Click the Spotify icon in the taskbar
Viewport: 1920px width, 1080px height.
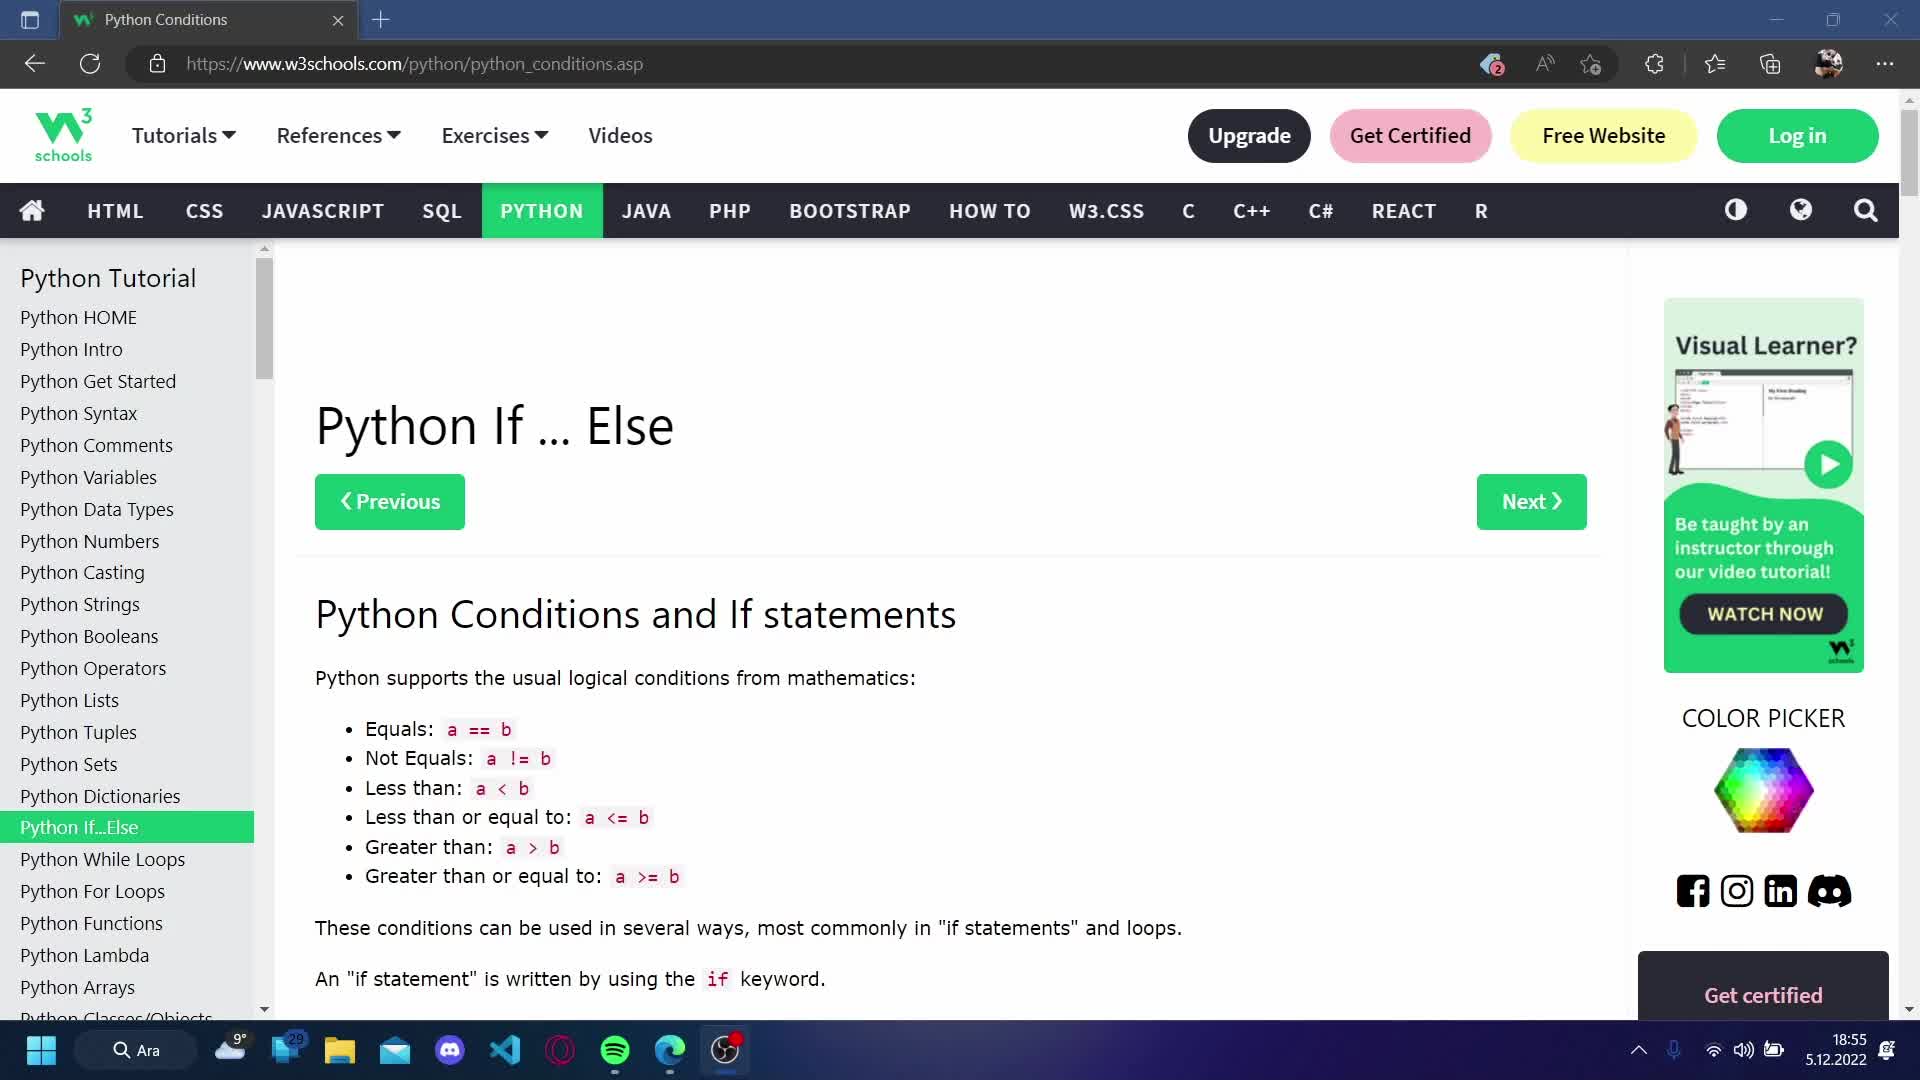[616, 1050]
